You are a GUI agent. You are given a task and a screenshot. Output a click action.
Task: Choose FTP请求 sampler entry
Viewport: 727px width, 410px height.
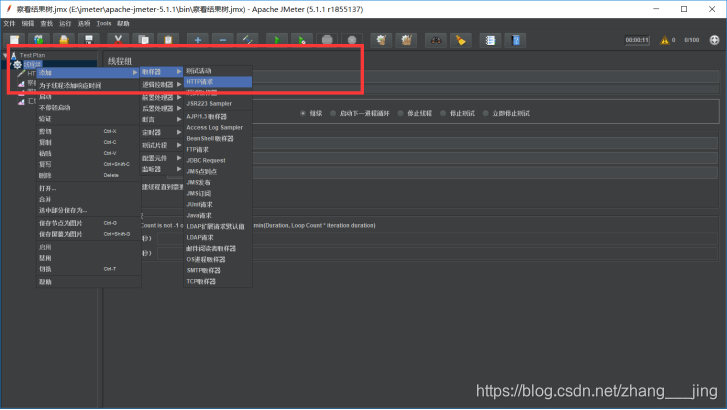point(218,149)
